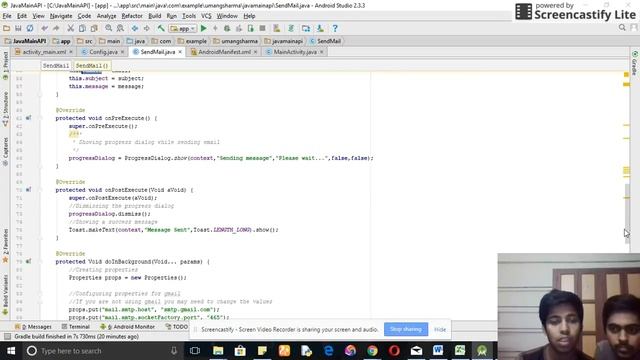This screenshot has height=360, width=640.
Task: Click the Replace toolbar icon
Action: pos(120,29)
